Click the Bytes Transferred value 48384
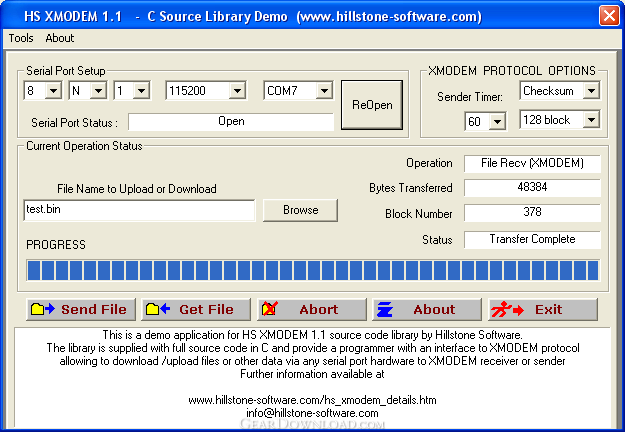 pyautogui.click(x=532, y=187)
